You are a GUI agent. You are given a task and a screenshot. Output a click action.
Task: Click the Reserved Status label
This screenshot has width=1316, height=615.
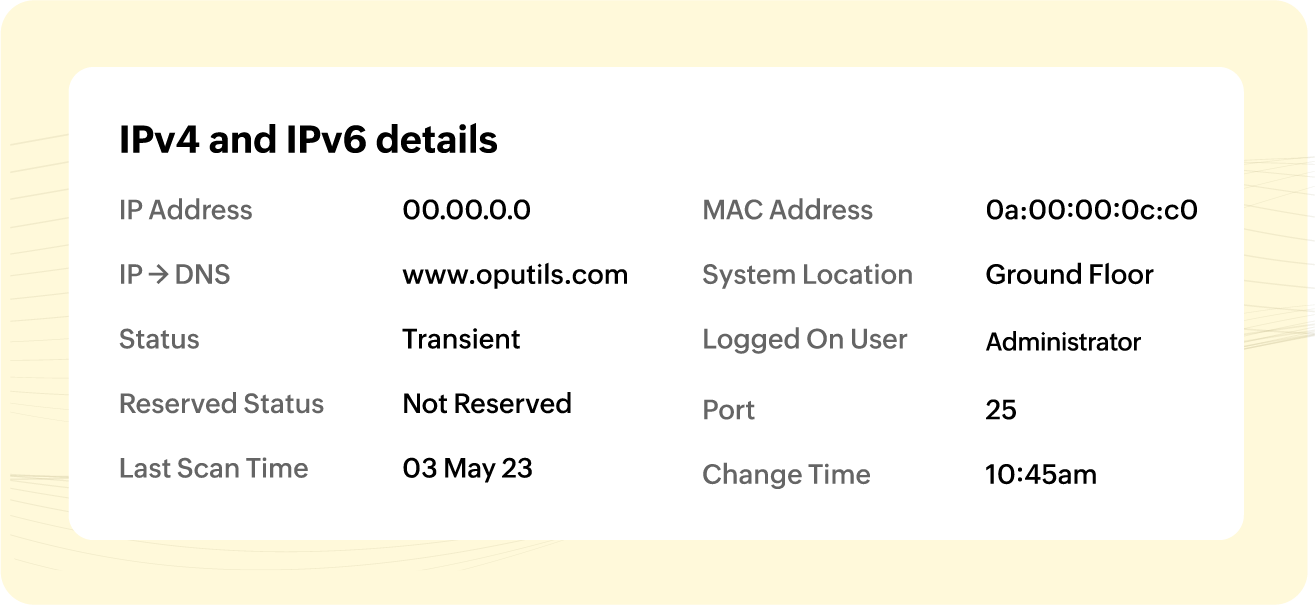point(222,404)
